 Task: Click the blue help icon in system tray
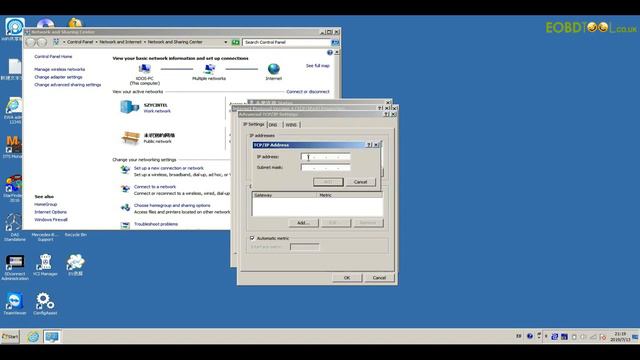(x=529, y=336)
